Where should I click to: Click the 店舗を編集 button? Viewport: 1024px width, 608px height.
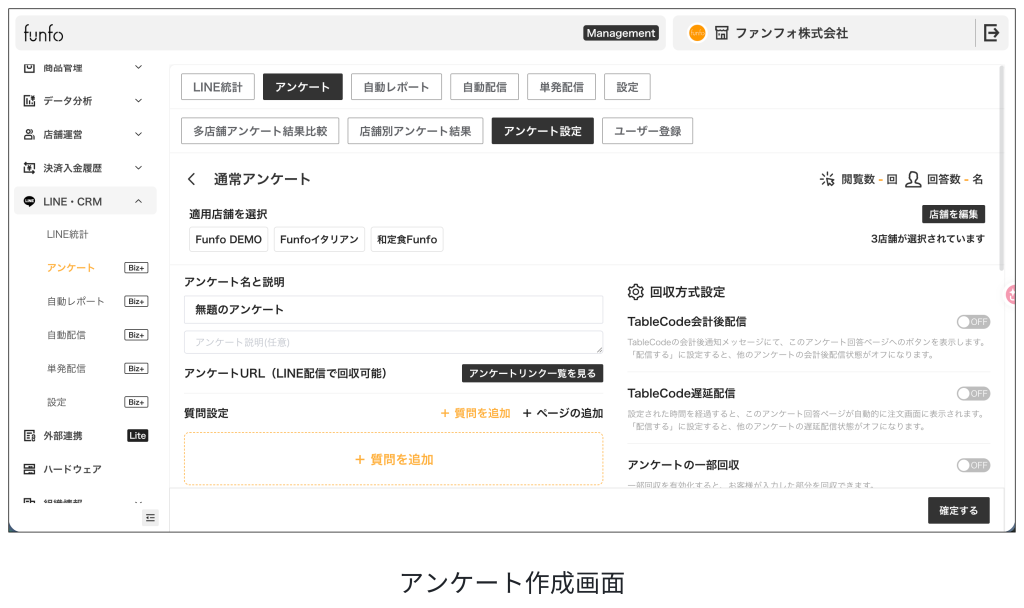point(953,214)
